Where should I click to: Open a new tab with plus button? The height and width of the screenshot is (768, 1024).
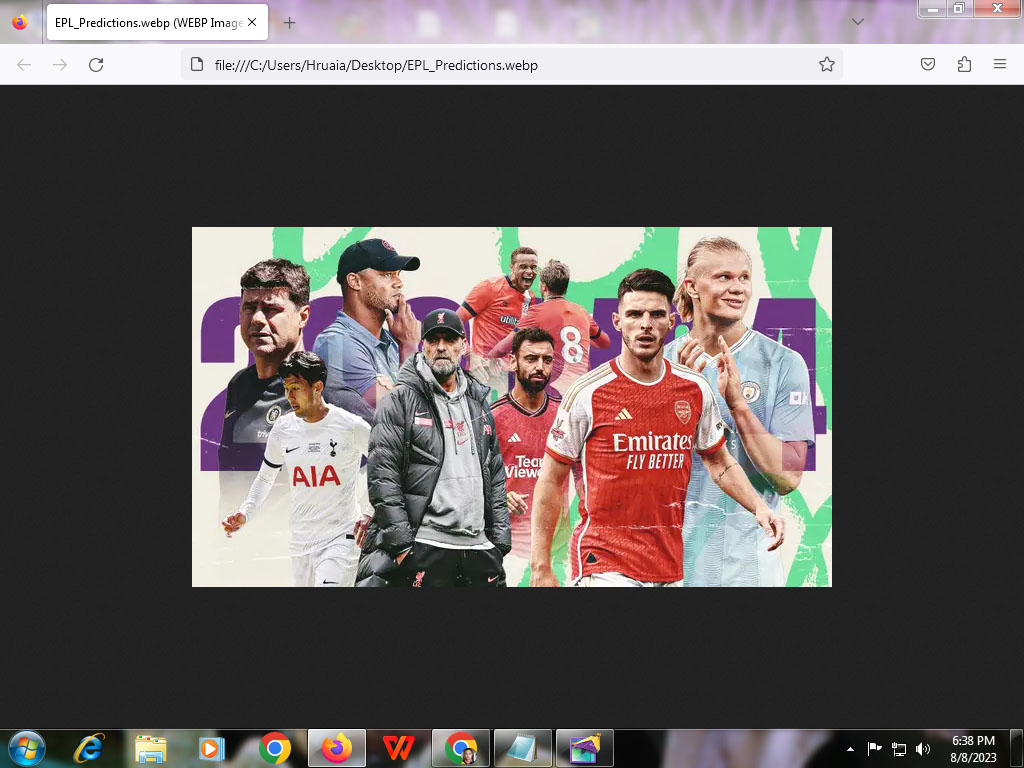click(289, 22)
